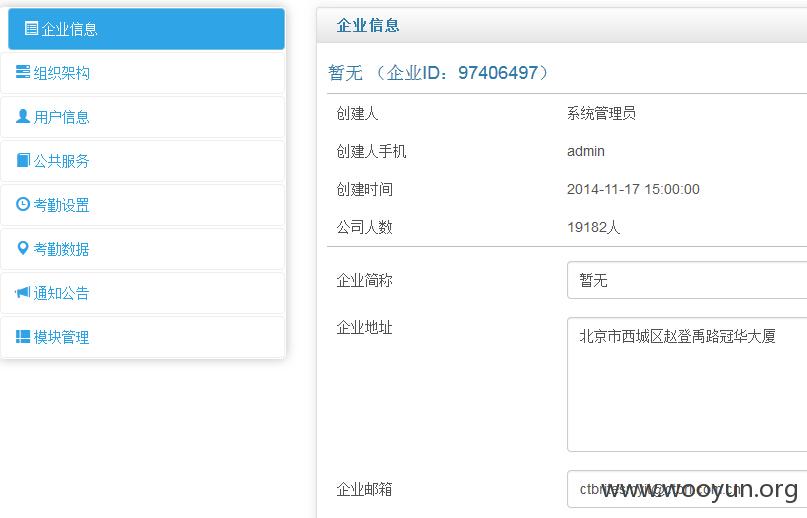Viewport: 807px width, 518px height.
Task: Click the admin phone value
Action: (x=586, y=151)
